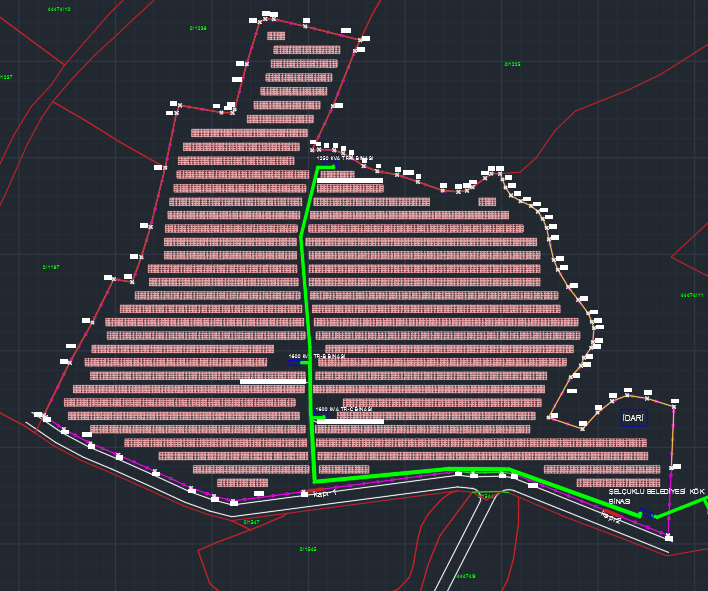708x591 pixels.
Task: Select the long vertical green cable line
Action: 307,320
